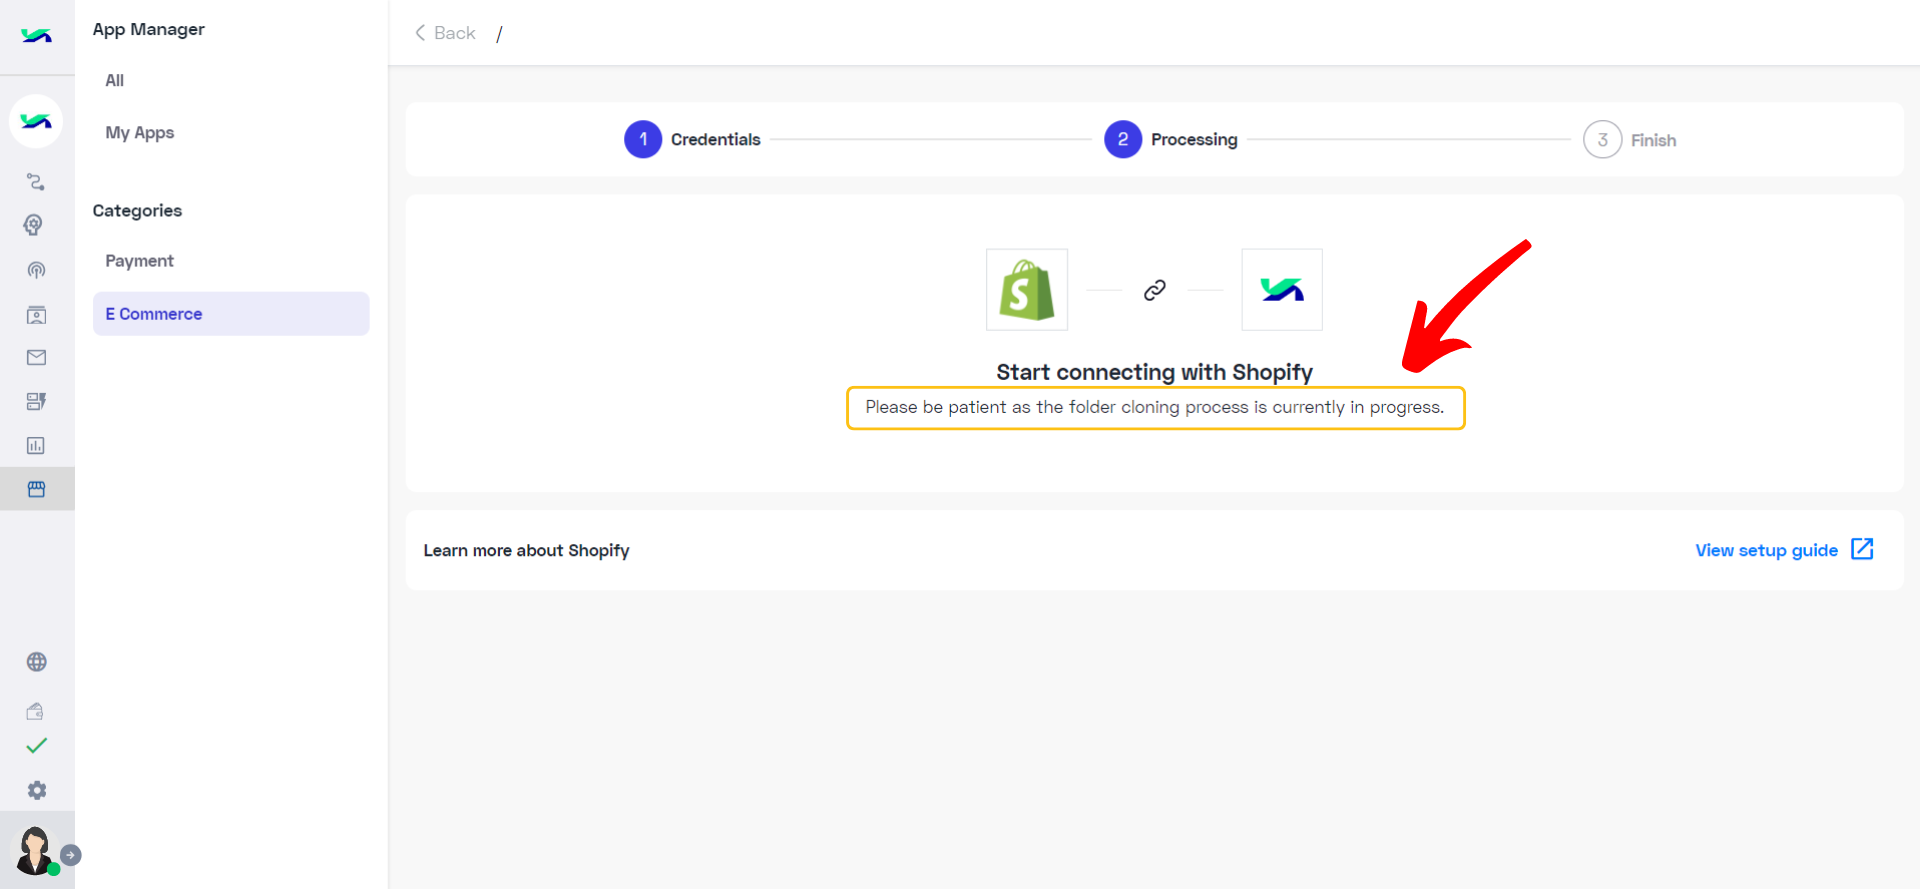
Task: Open the settings gear icon
Action: (x=36, y=790)
